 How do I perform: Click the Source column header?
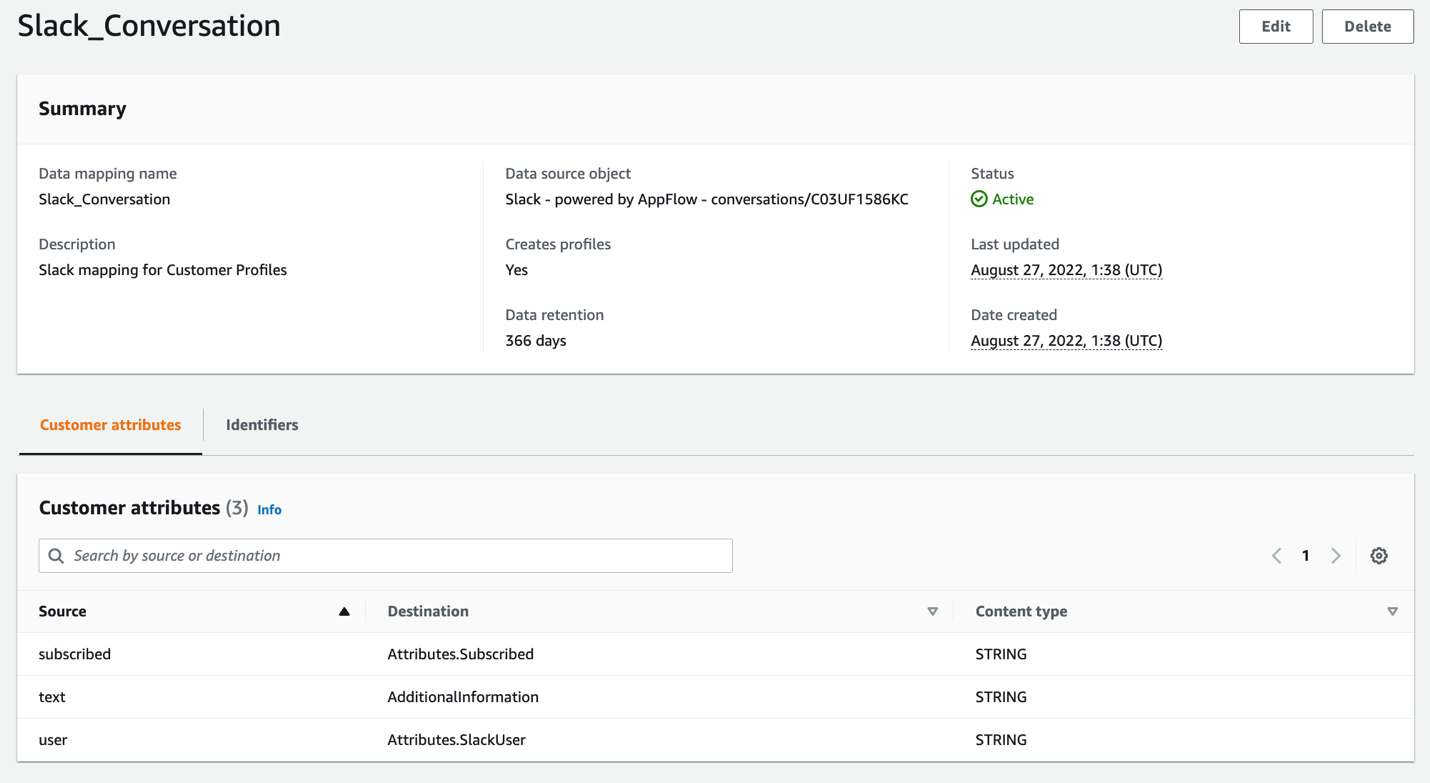pos(62,611)
